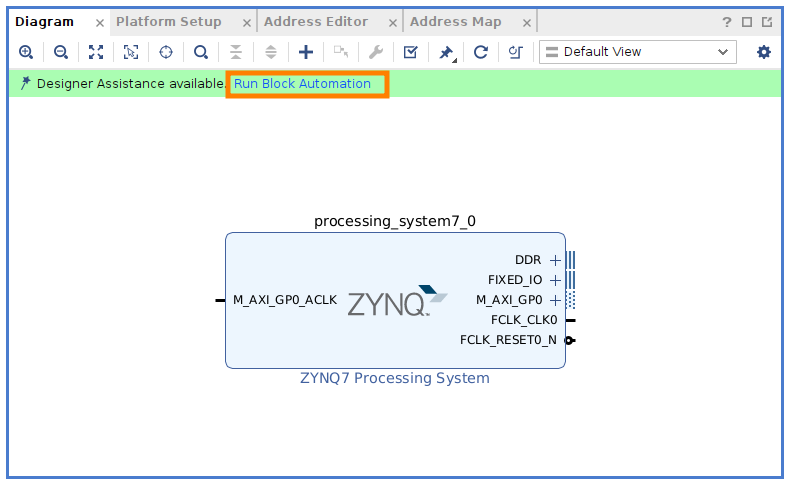This screenshot has height=483, width=788.
Task: Expand the FIXED_IO interface plus
Action: pos(555,280)
